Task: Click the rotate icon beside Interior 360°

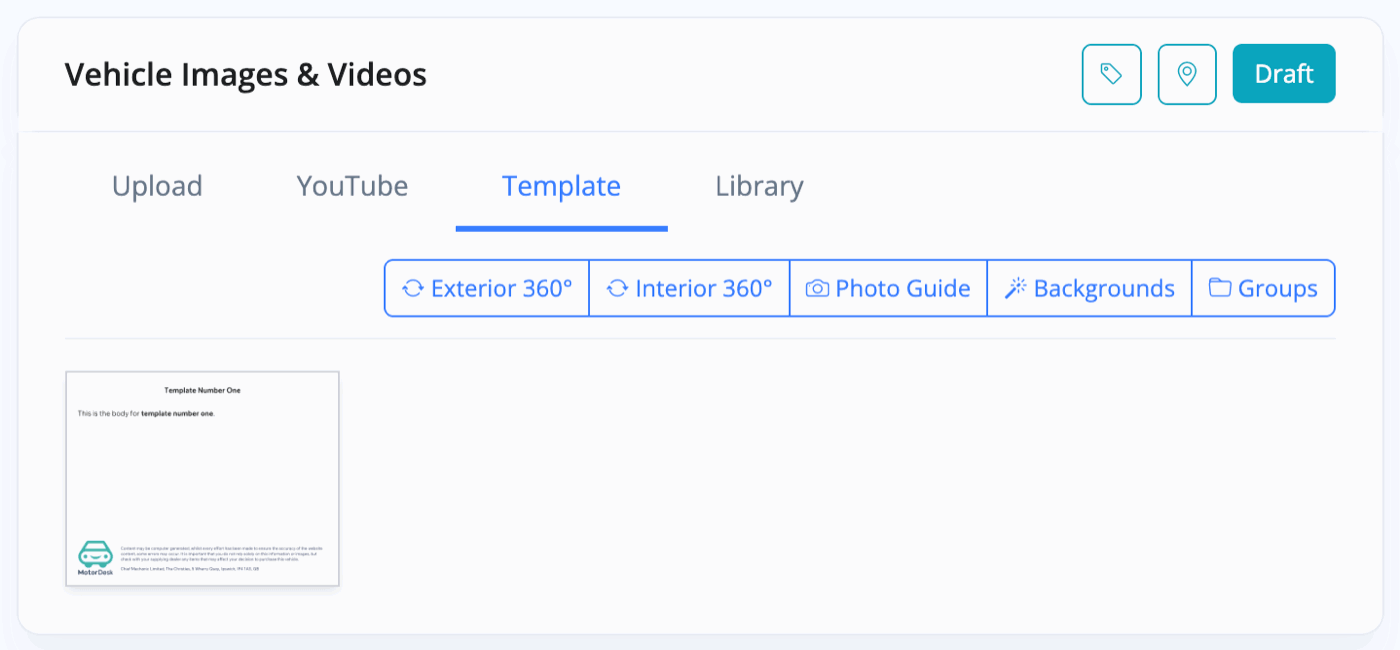Action: pyautogui.click(x=617, y=289)
